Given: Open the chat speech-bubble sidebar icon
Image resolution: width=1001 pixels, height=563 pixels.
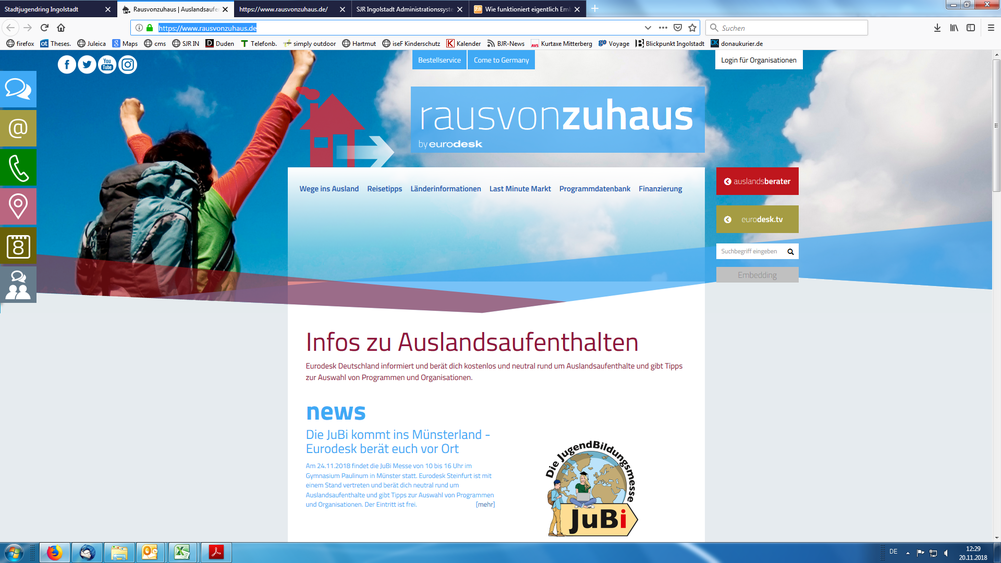Looking at the screenshot, I should click(x=18, y=89).
